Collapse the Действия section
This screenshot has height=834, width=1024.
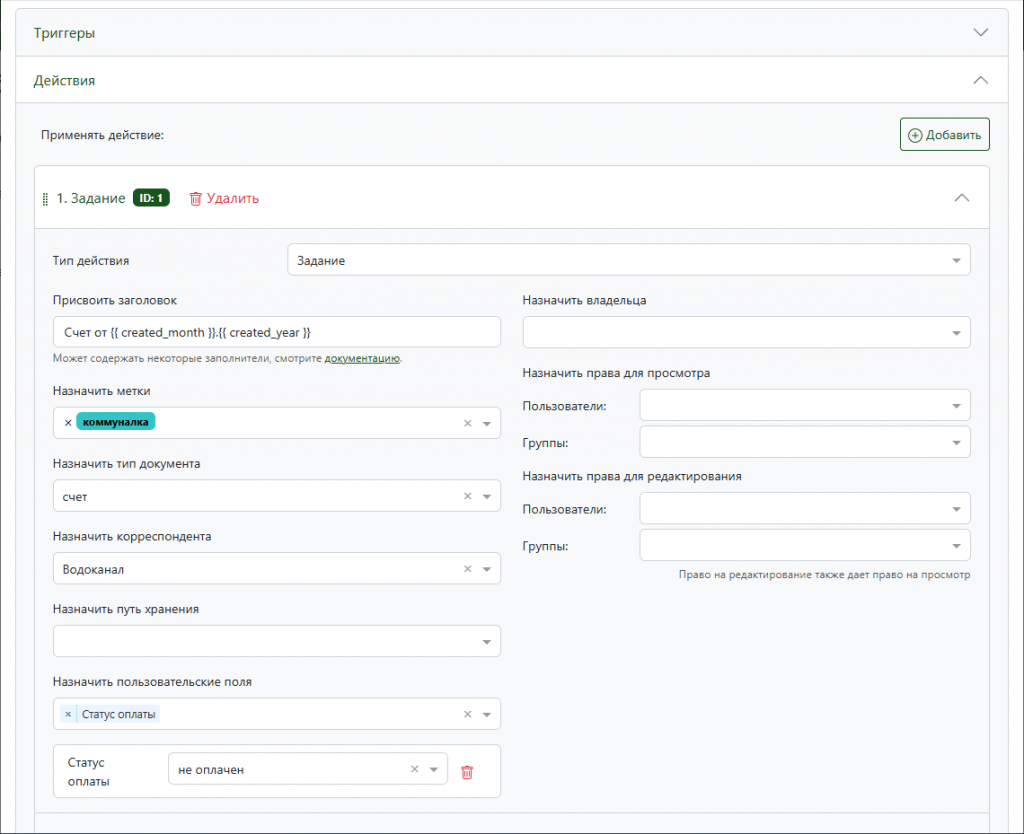pyautogui.click(x=980, y=80)
